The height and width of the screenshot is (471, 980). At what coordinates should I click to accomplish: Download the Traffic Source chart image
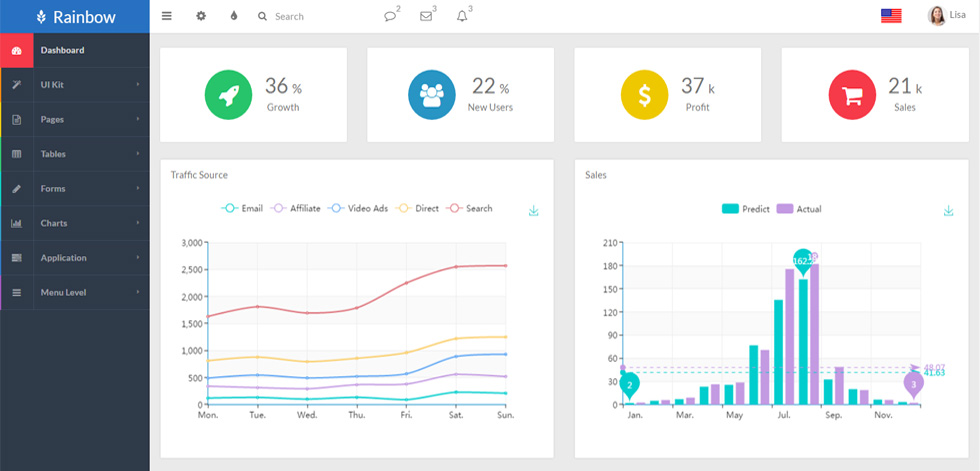pos(534,211)
